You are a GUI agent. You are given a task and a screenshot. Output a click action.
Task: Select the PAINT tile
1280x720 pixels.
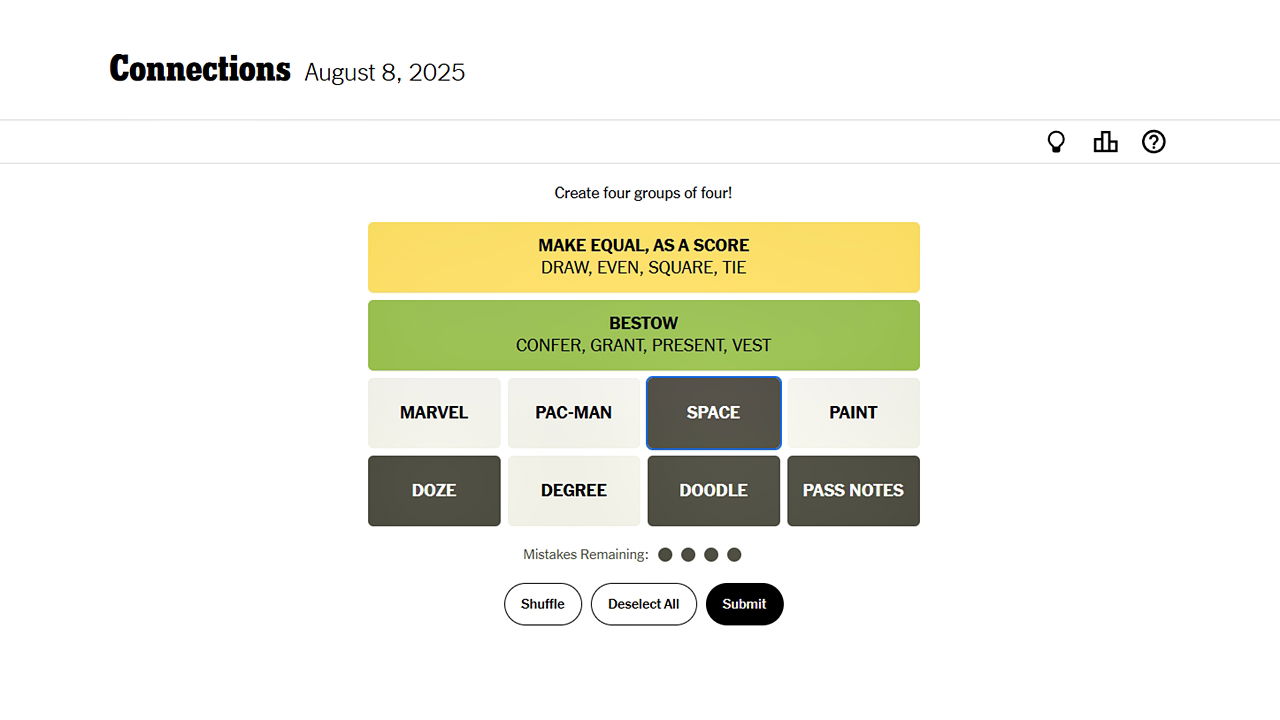coord(854,412)
